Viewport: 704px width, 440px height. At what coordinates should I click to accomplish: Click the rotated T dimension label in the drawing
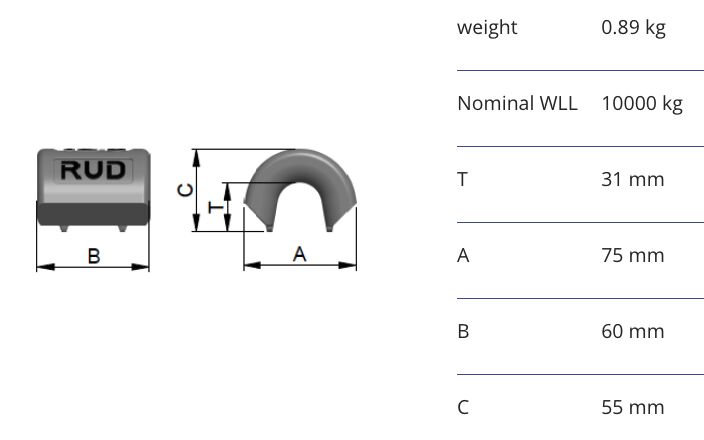215,206
